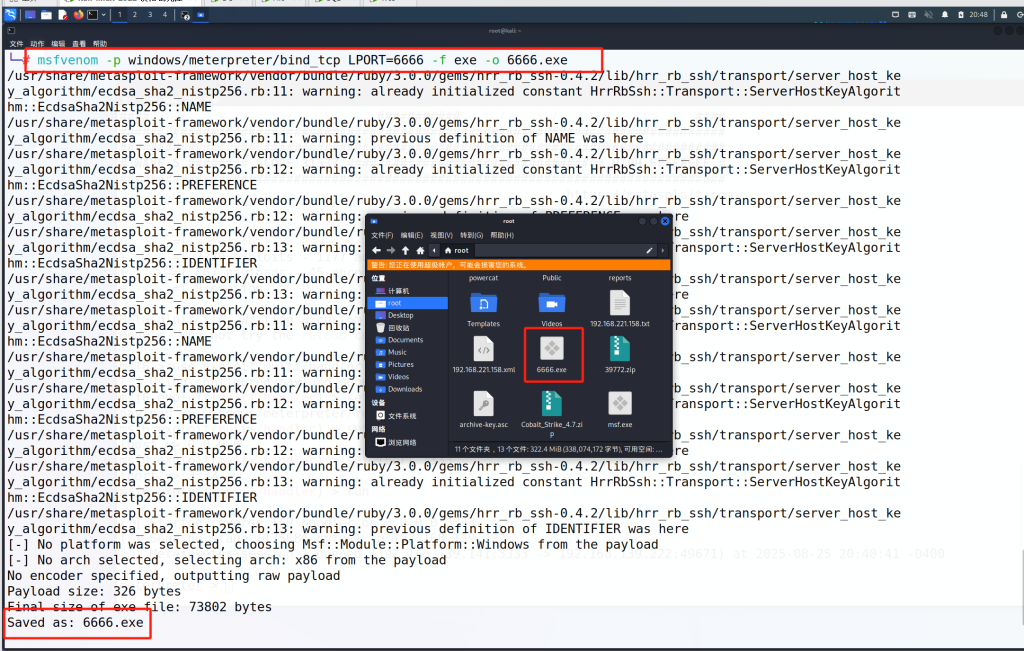Click the home folder toolbar icon
Screen dimensions: 1024x651
pos(420,251)
